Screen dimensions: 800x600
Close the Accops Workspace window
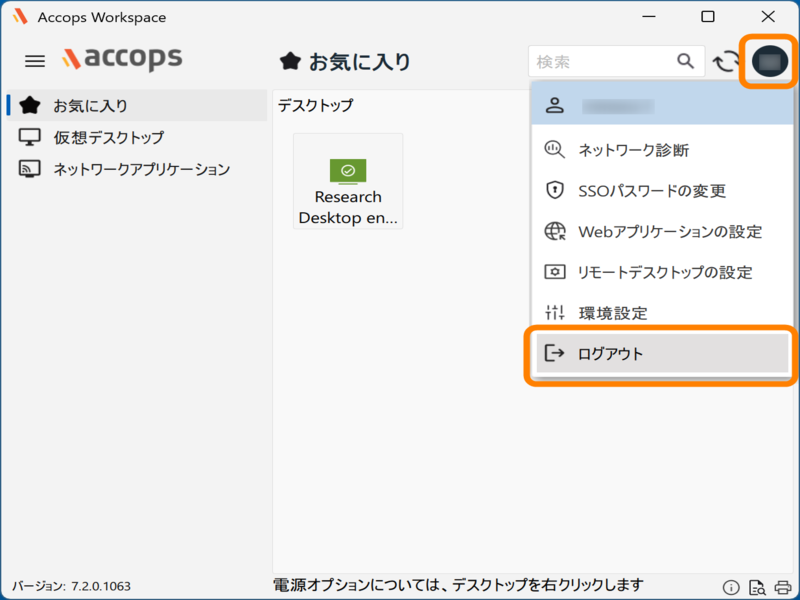[768, 17]
